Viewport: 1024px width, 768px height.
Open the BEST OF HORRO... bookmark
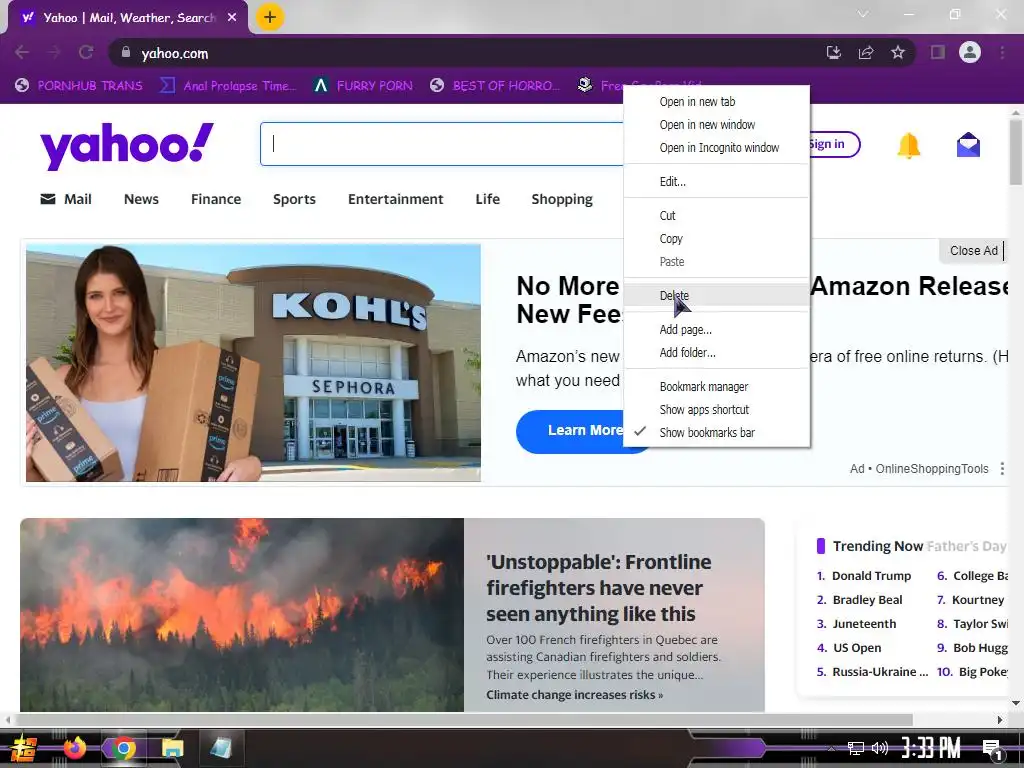click(x=495, y=86)
